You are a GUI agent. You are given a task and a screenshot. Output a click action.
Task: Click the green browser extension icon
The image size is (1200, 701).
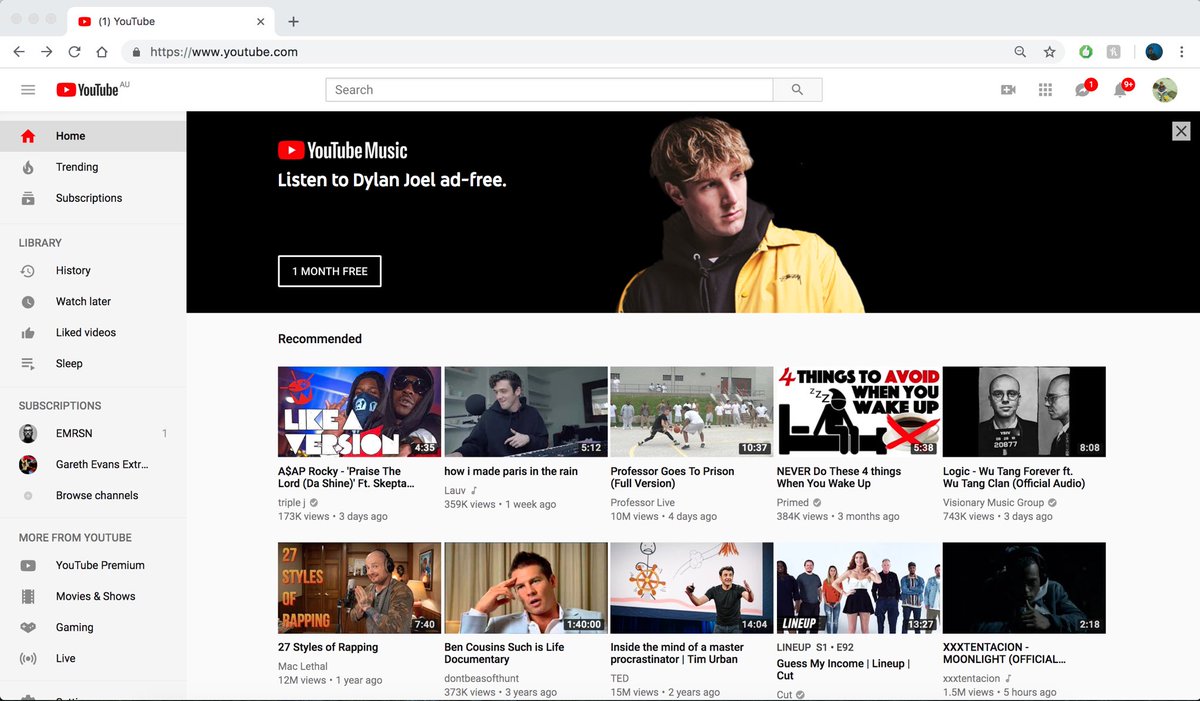[1086, 52]
